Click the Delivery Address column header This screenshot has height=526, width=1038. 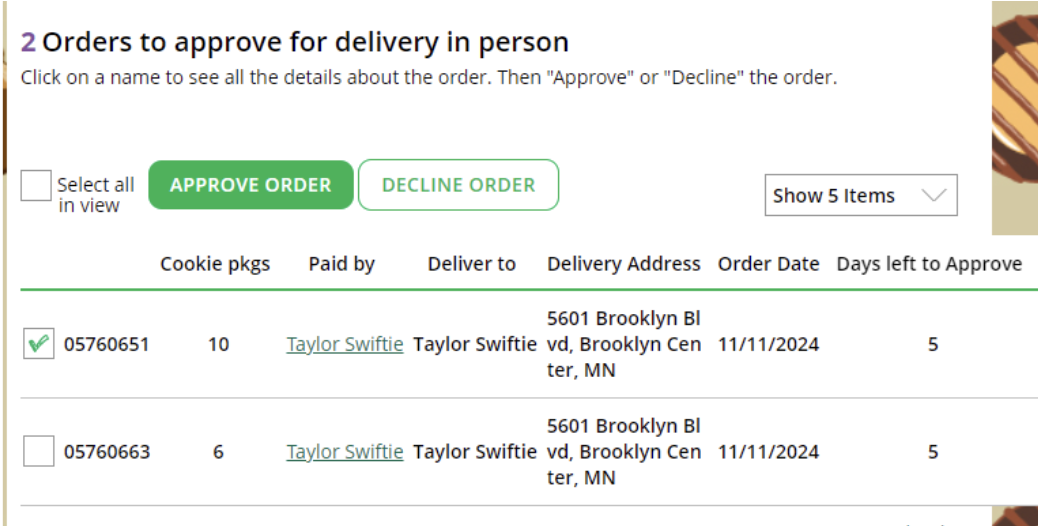coord(624,264)
